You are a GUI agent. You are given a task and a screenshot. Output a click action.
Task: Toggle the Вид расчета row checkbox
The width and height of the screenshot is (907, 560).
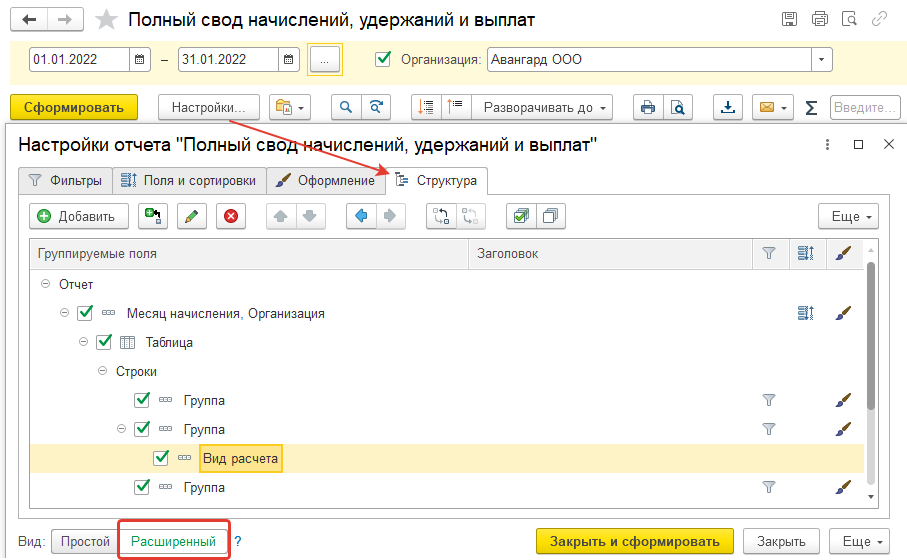161,458
